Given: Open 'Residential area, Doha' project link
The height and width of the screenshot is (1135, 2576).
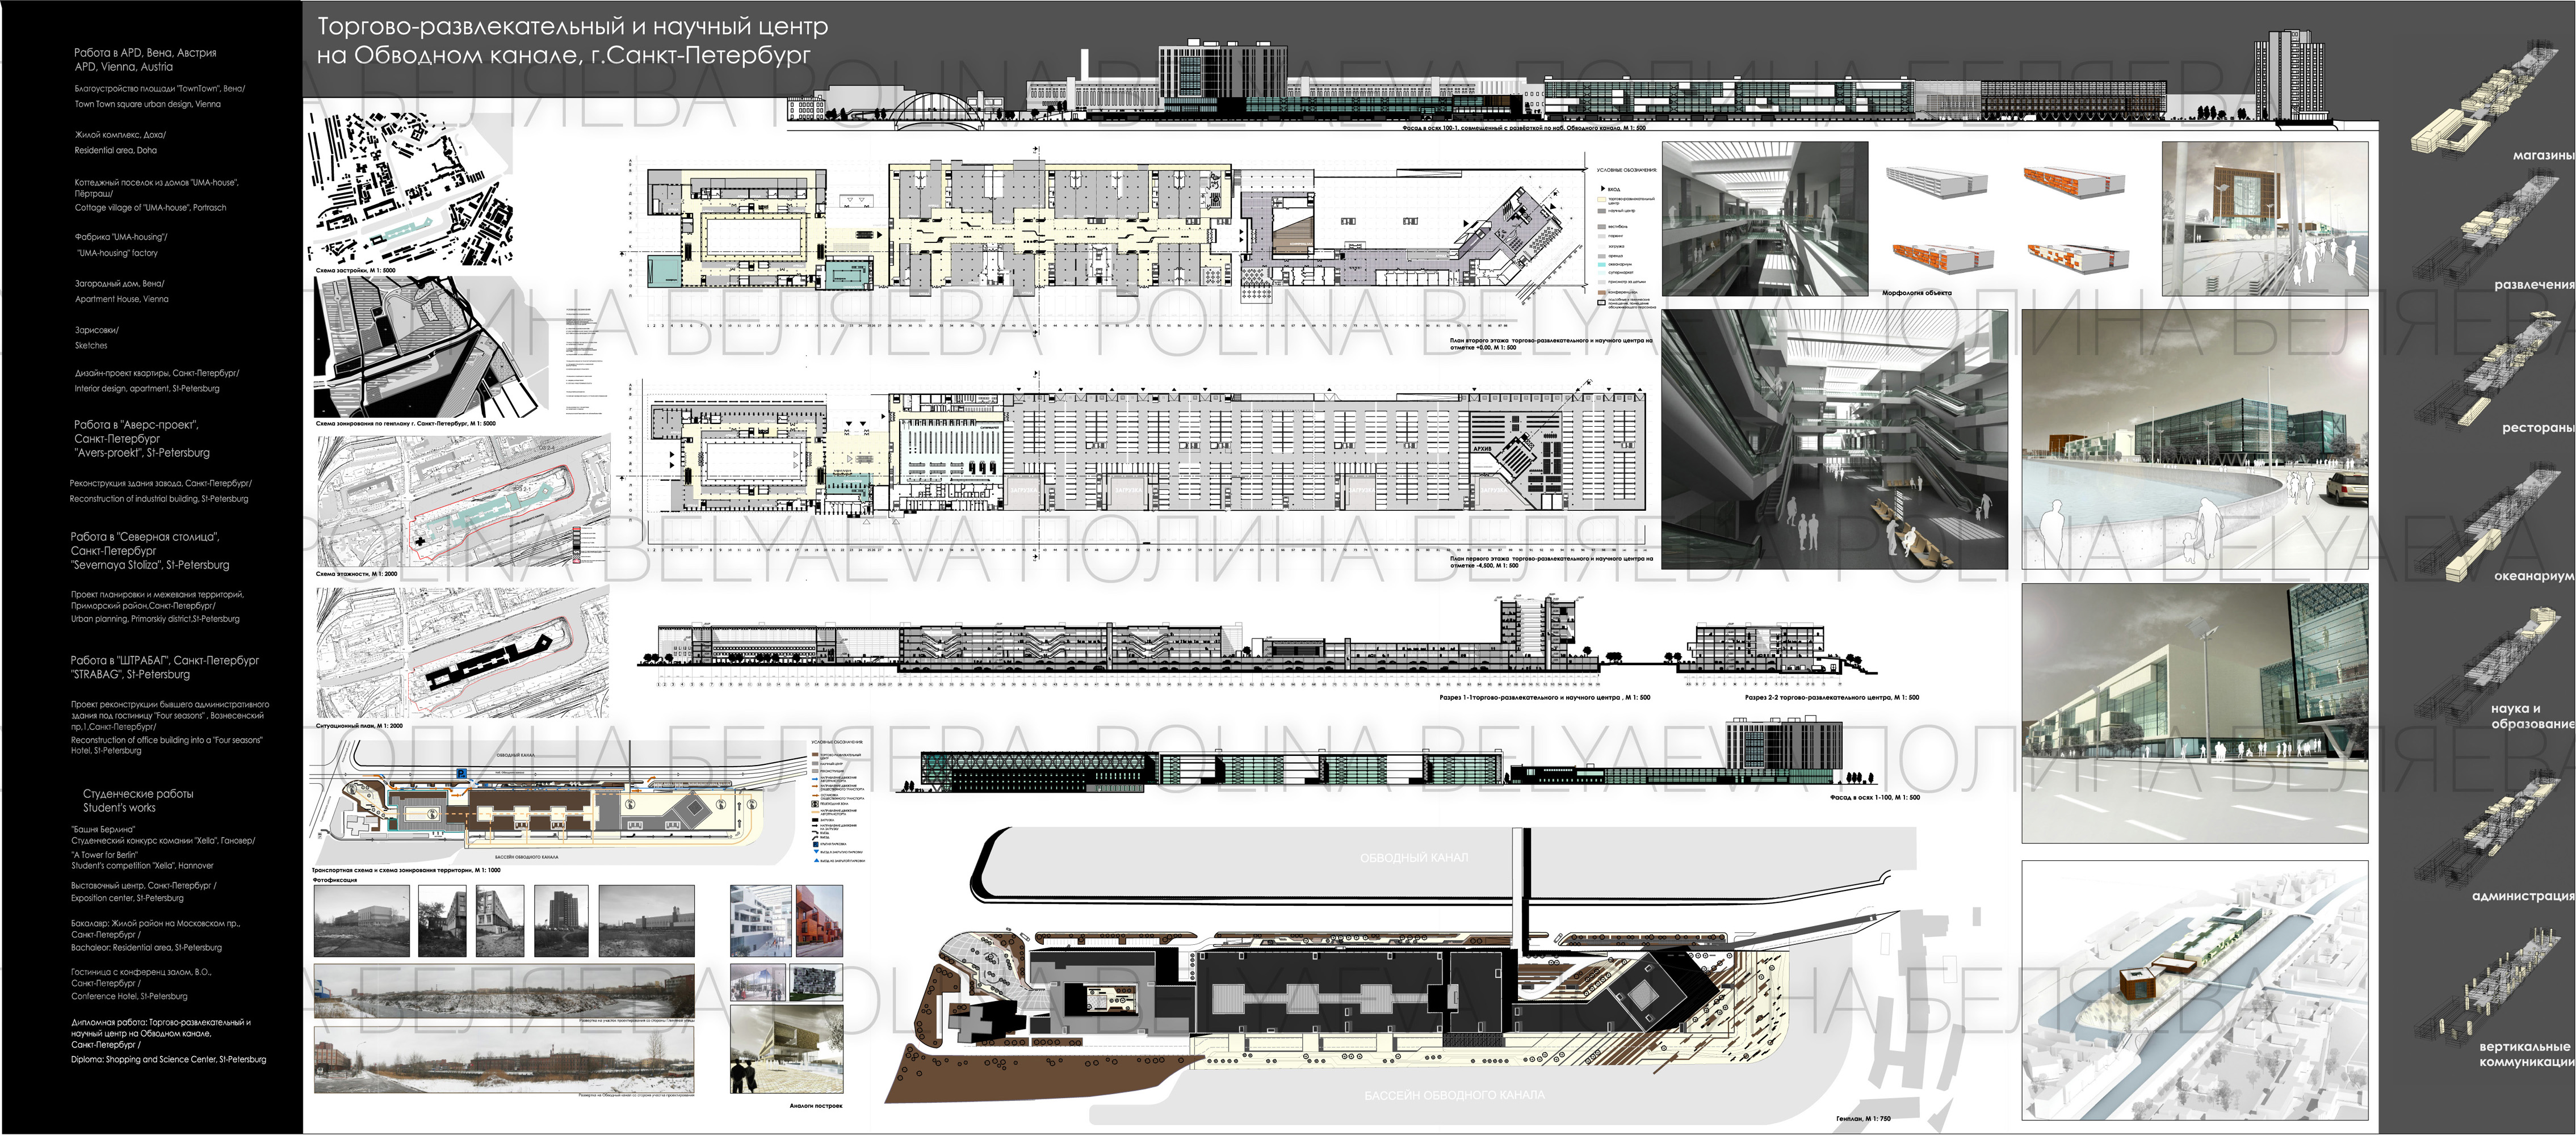Looking at the screenshot, I should pyautogui.click(x=115, y=150).
